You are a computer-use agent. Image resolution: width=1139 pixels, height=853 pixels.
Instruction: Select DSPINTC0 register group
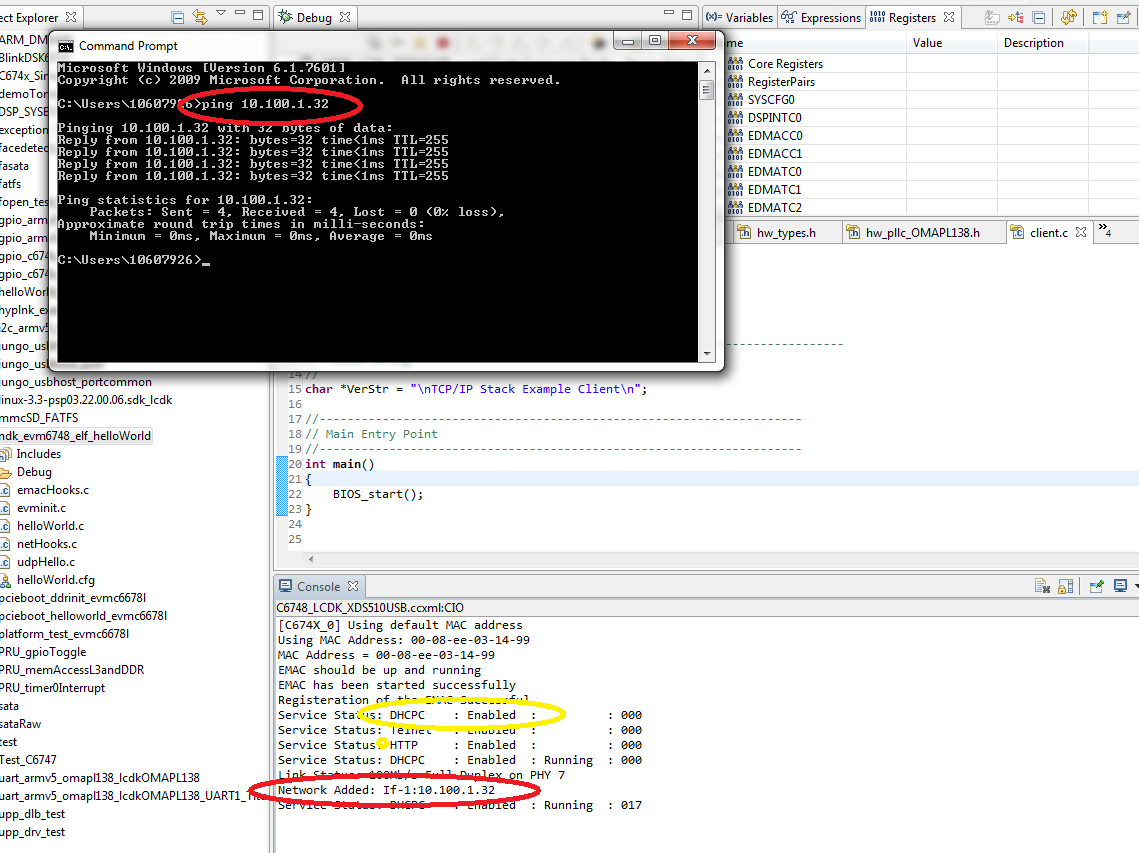(x=775, y=118)
